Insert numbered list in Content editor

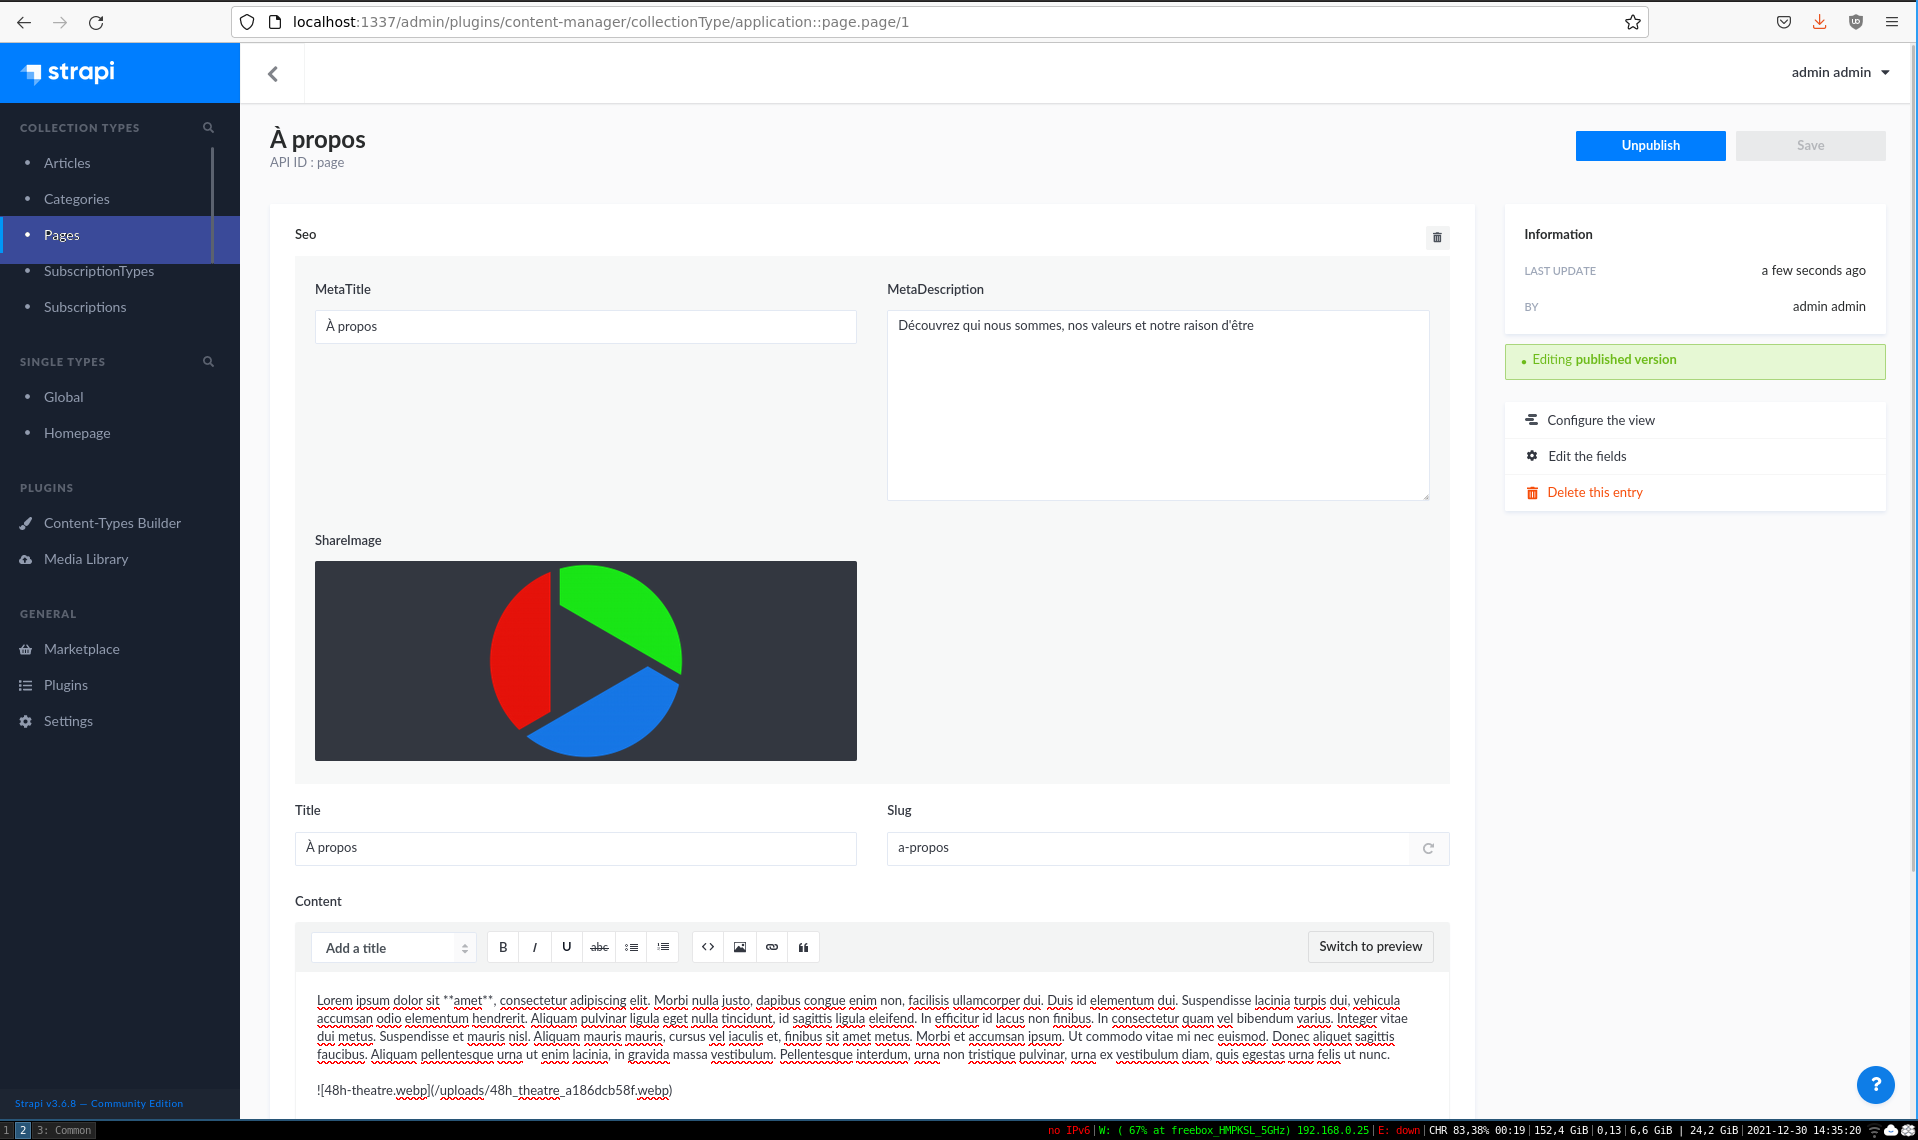pos(663,947)
